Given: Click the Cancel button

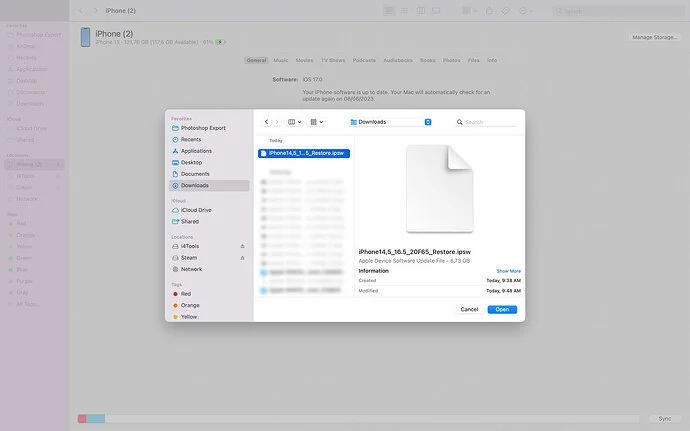Looking at the screenshot, I should [469, 309].
